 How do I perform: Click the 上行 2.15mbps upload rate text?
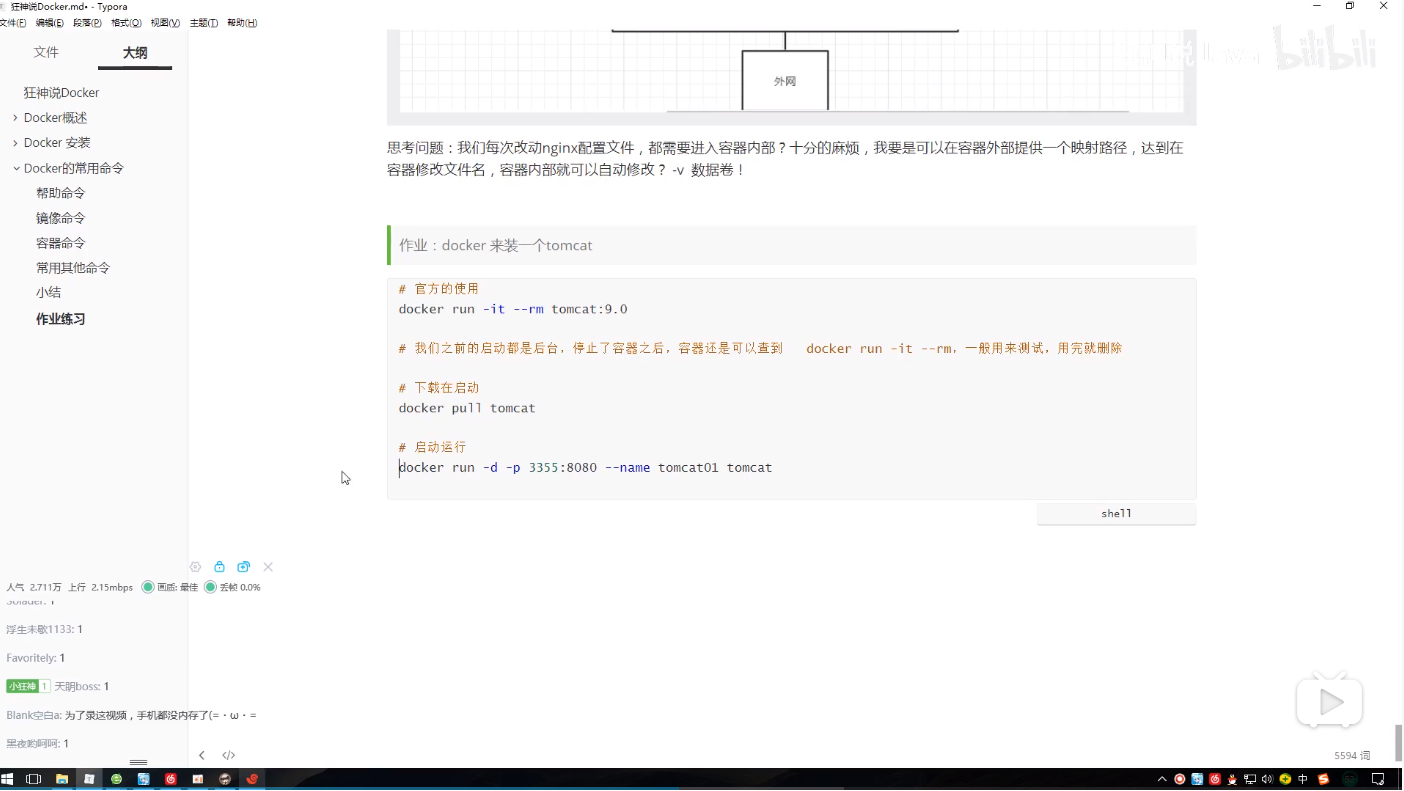point(100,587)
